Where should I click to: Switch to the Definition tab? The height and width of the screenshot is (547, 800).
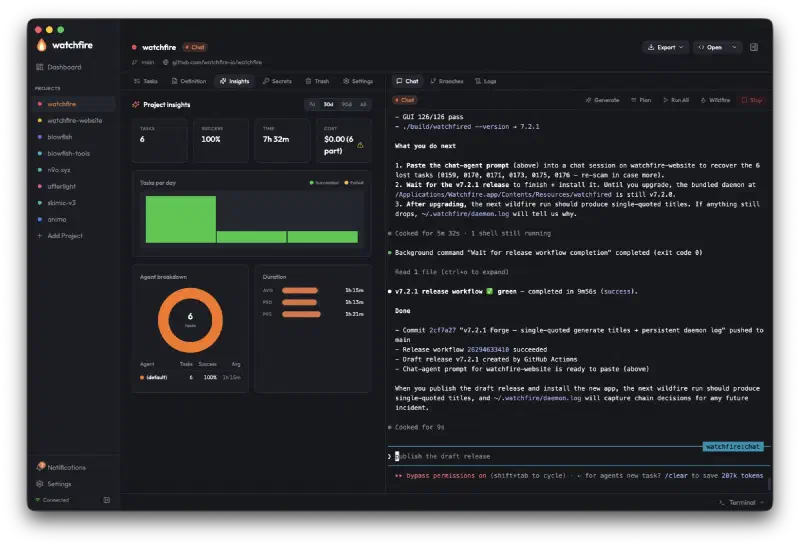pyautogui.click(x=189, y=81)
